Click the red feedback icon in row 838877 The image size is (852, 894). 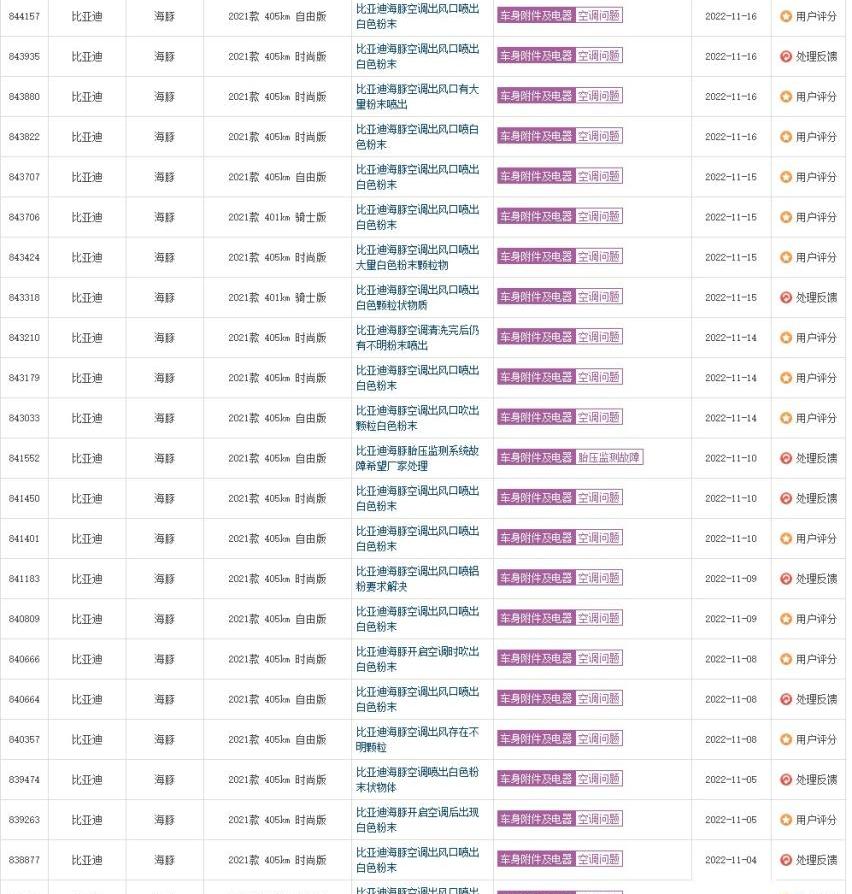click(x=786, y=860)
